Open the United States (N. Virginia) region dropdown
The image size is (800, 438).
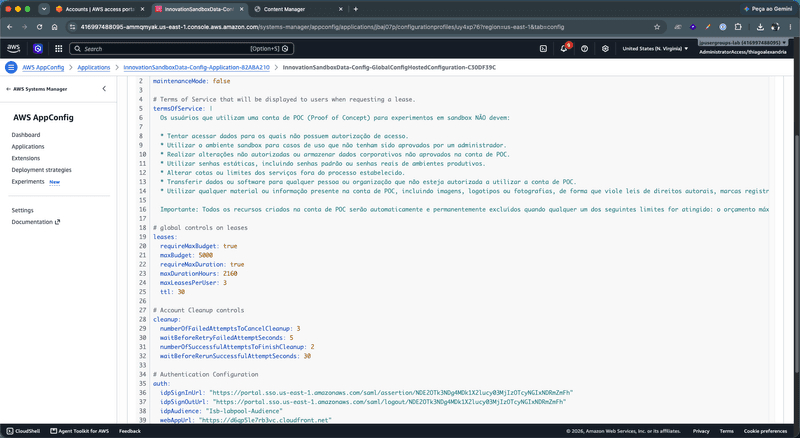pos(655,48)
